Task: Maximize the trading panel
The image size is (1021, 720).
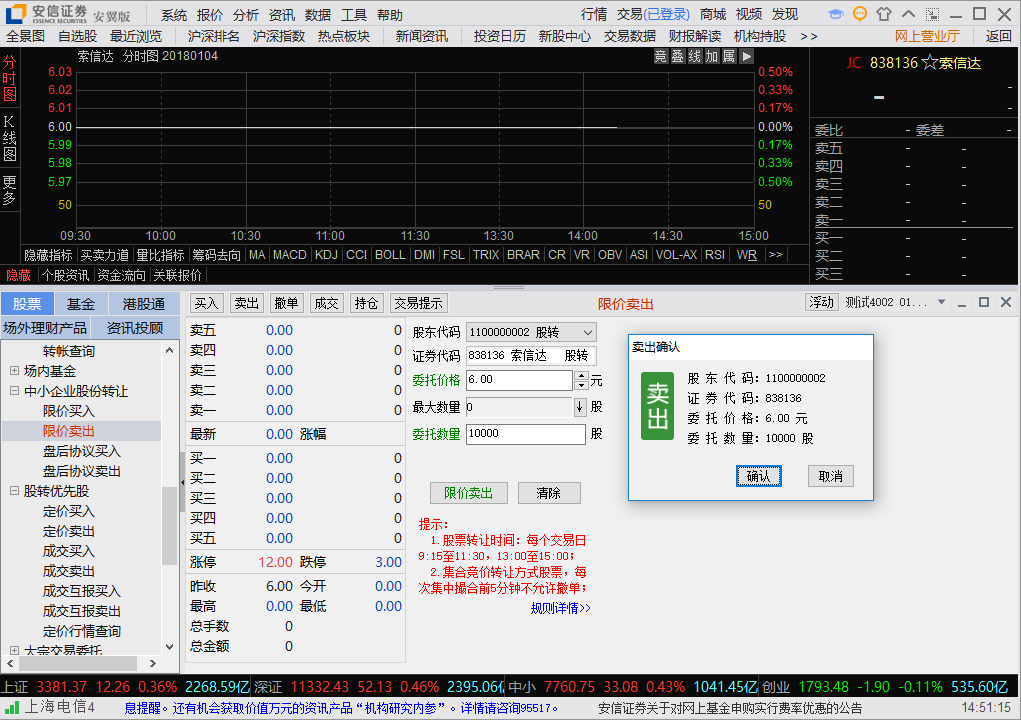Action: (x=984, y=302)
